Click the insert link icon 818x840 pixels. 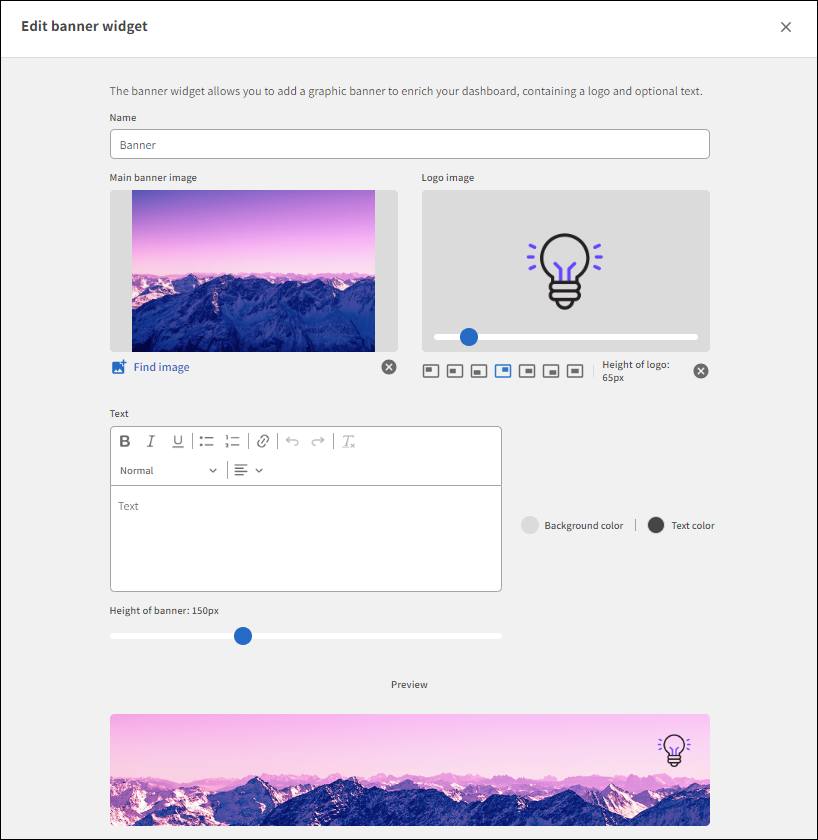pos(263,441)
